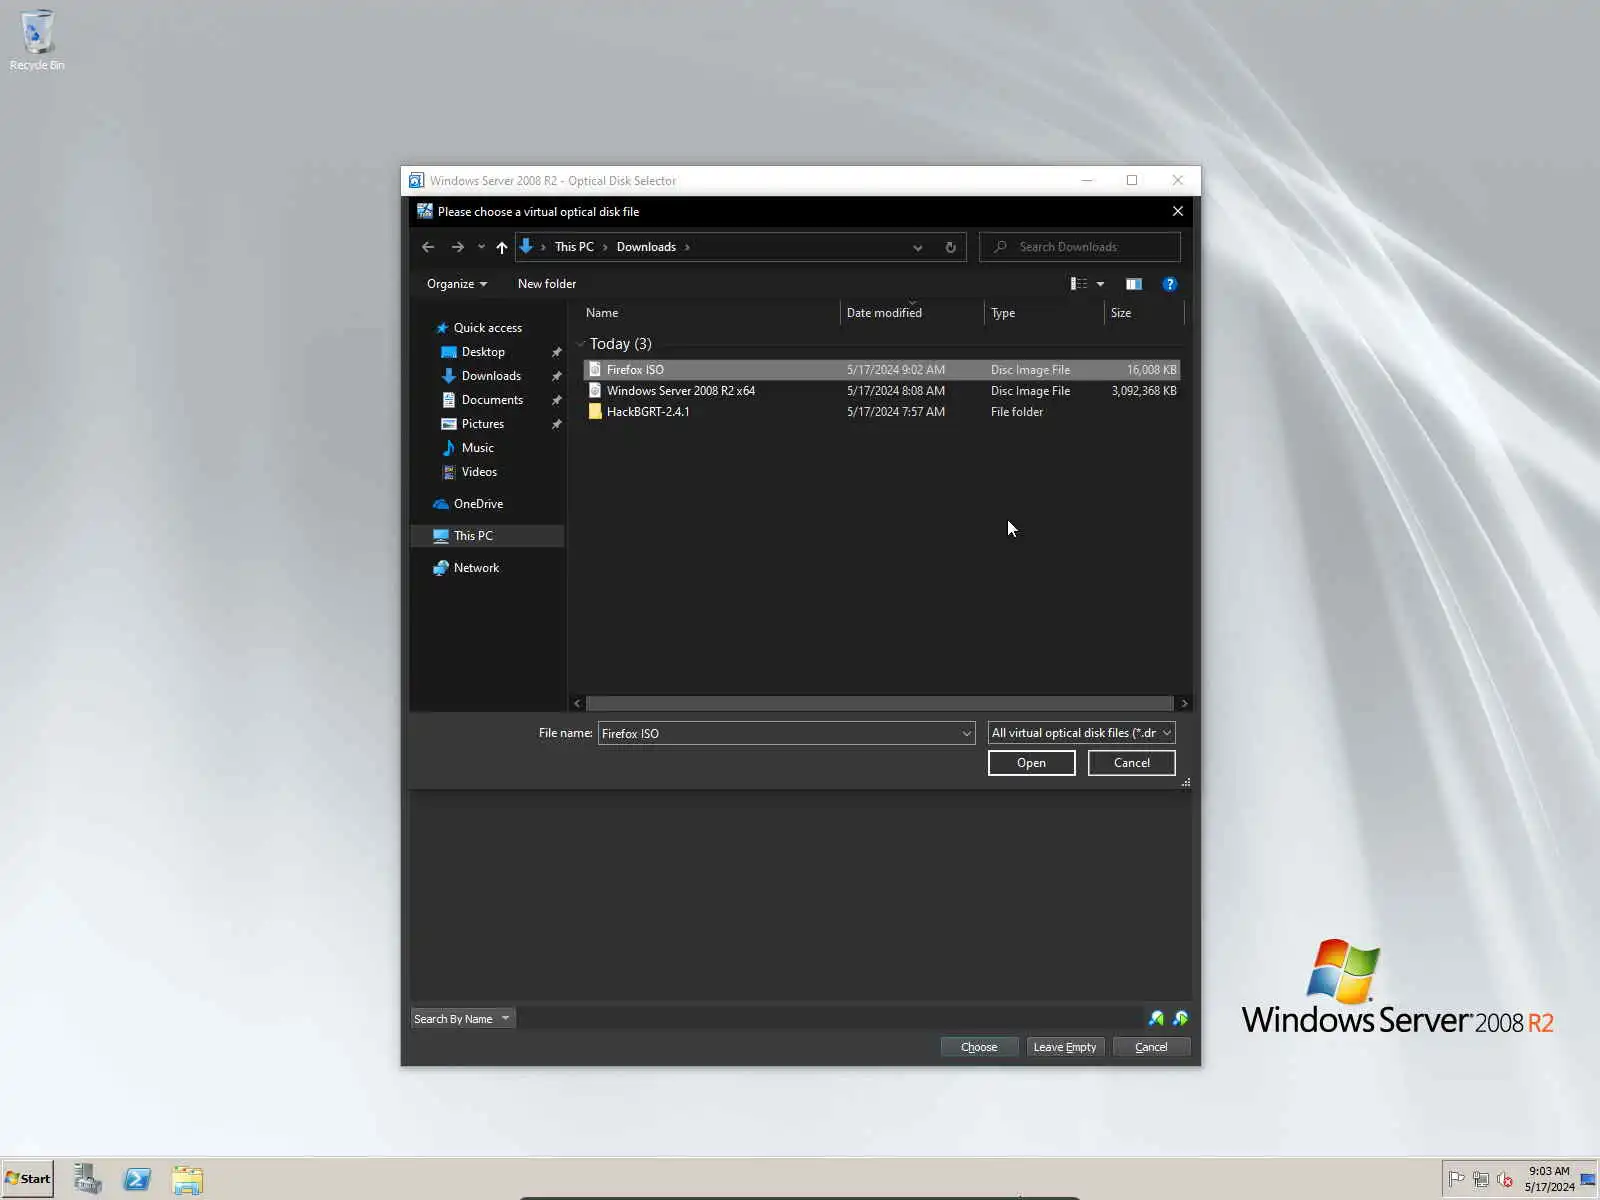The width and height of the screenshot is (1600, 1200).
Task: Open the view options dropdown arrow
Action: (1100, 284)
